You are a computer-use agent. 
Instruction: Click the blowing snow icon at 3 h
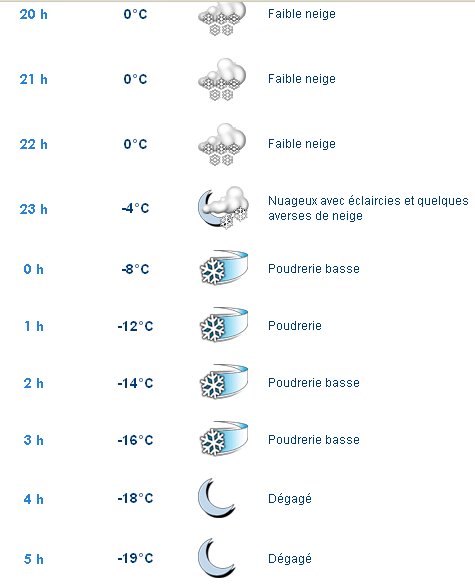224,439
